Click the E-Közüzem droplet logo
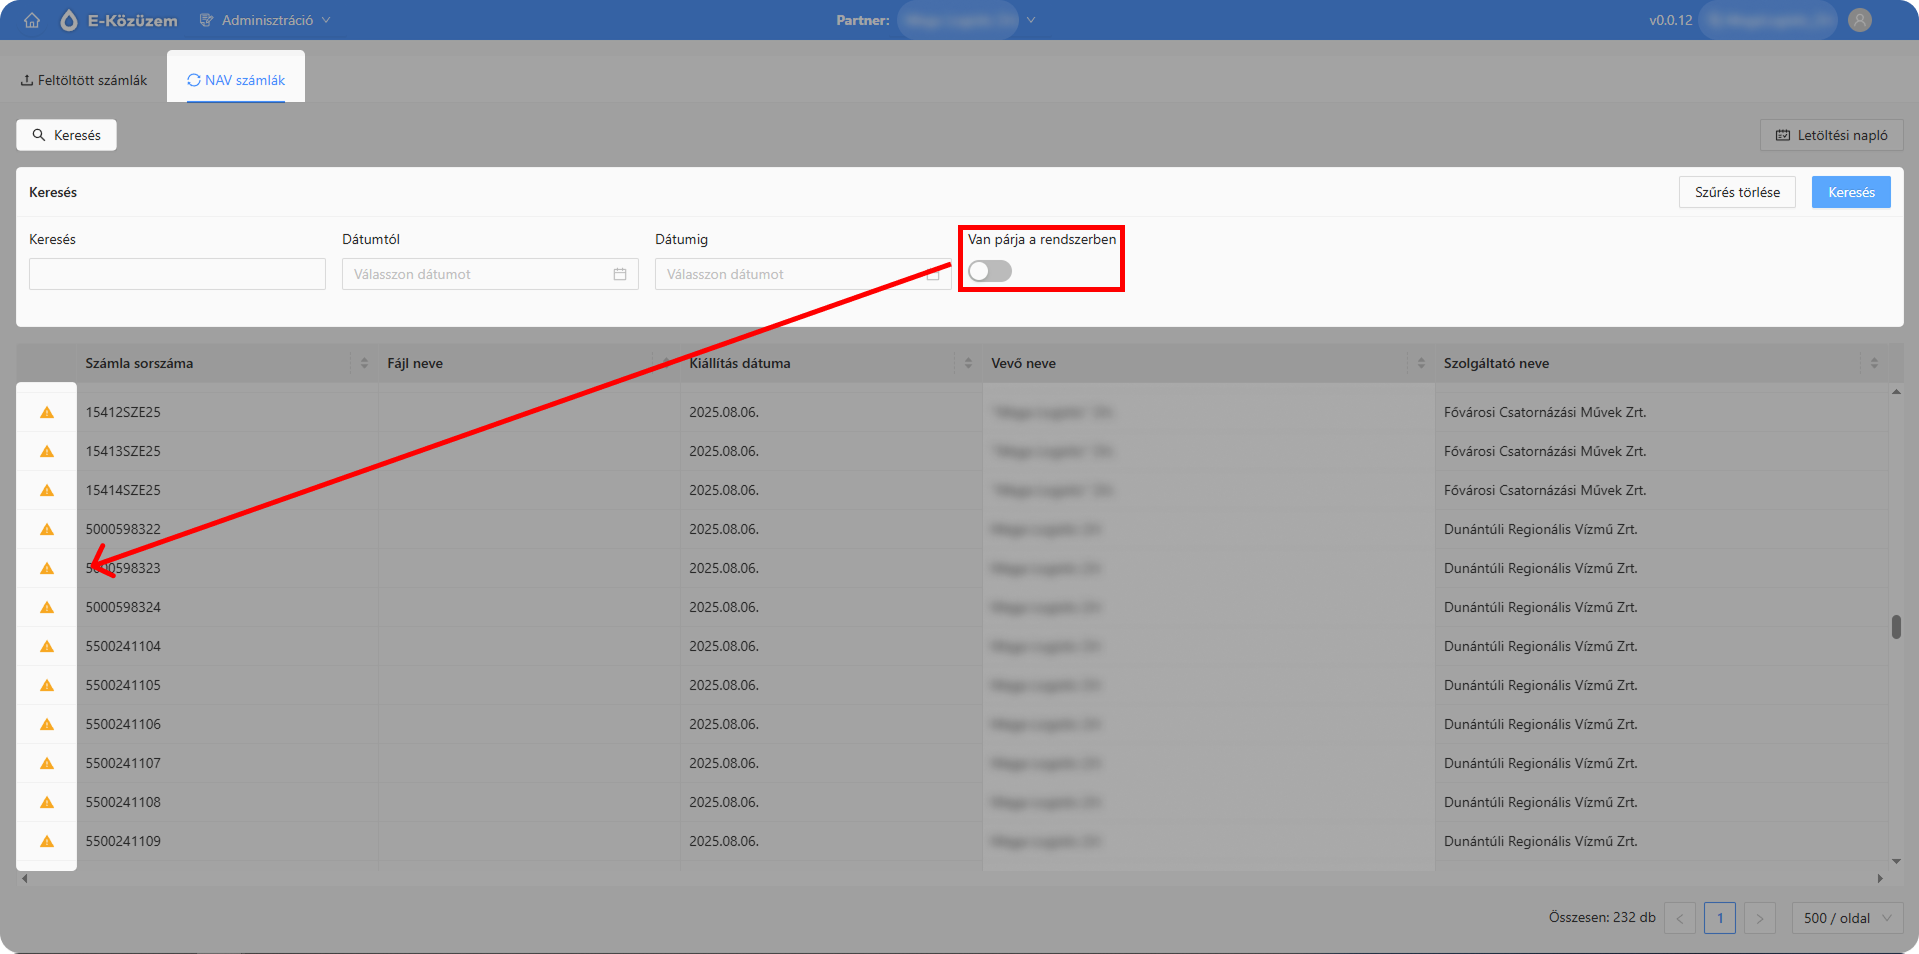Viewport: 1919px width, 954px height. pos(69,20)
